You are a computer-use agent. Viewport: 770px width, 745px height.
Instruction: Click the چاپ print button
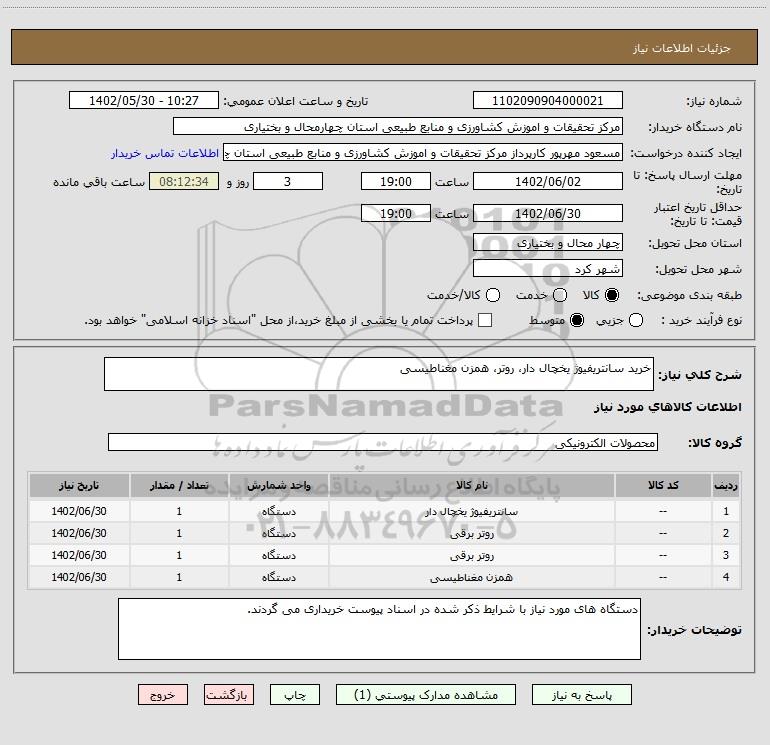tap(295, 695)
